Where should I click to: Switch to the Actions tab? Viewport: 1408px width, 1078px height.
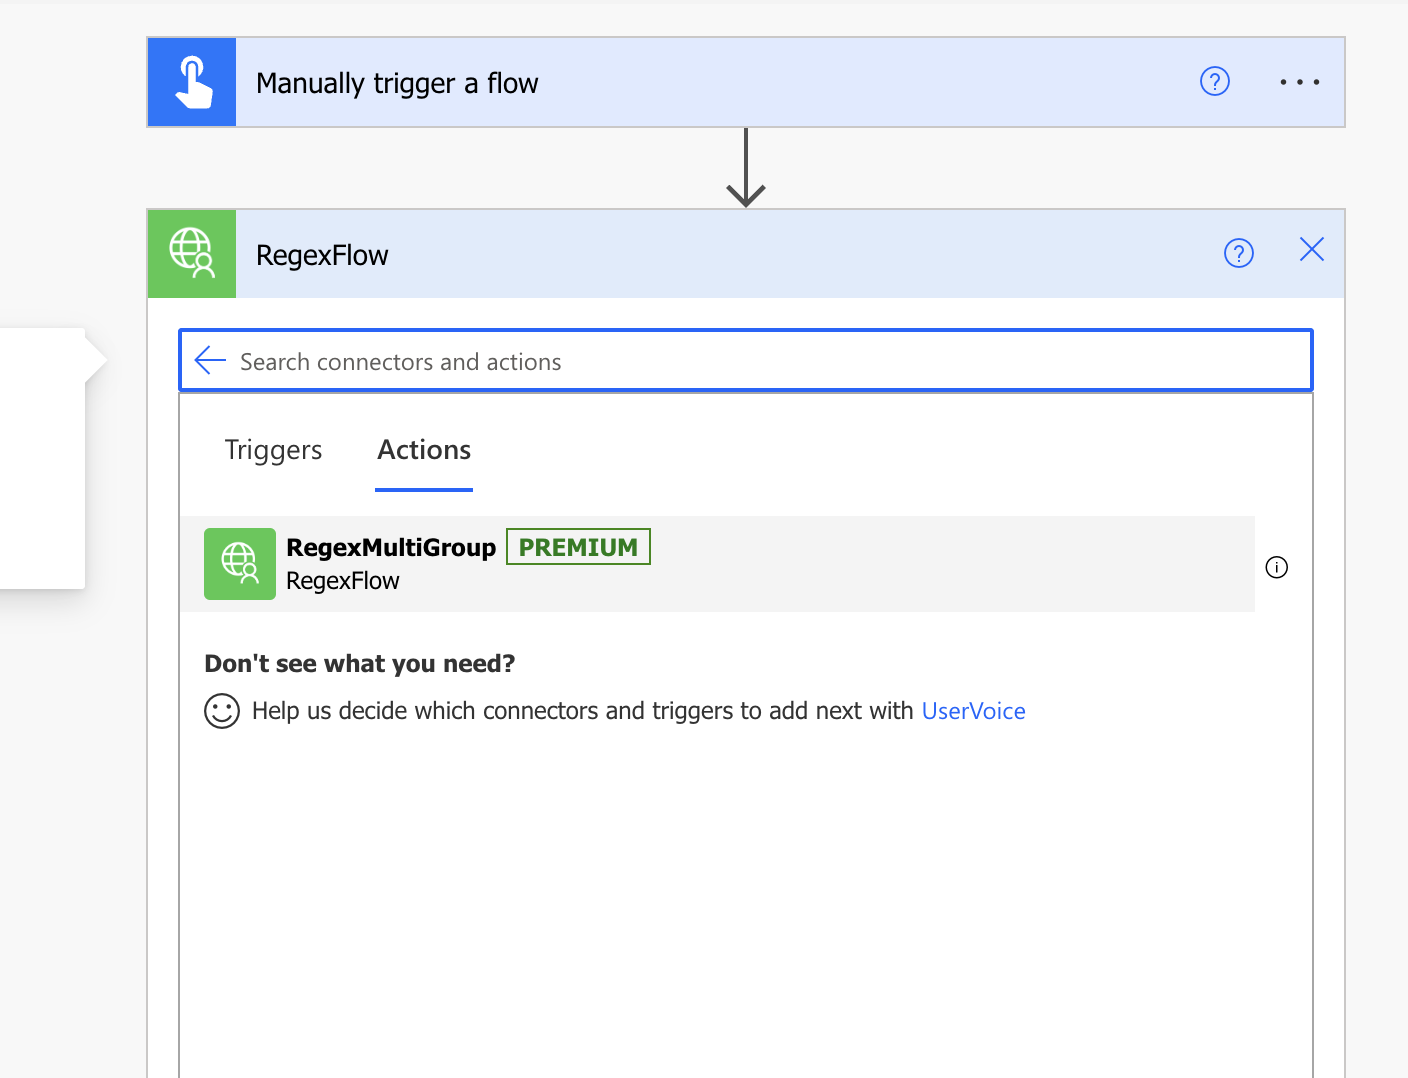tap(424, 450)
